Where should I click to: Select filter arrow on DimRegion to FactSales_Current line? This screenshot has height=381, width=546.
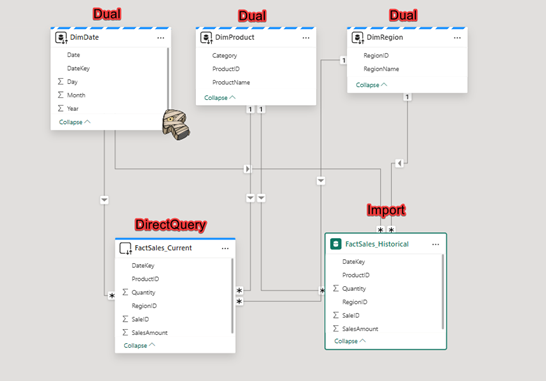pyautogui.click(x=321, y=181)
